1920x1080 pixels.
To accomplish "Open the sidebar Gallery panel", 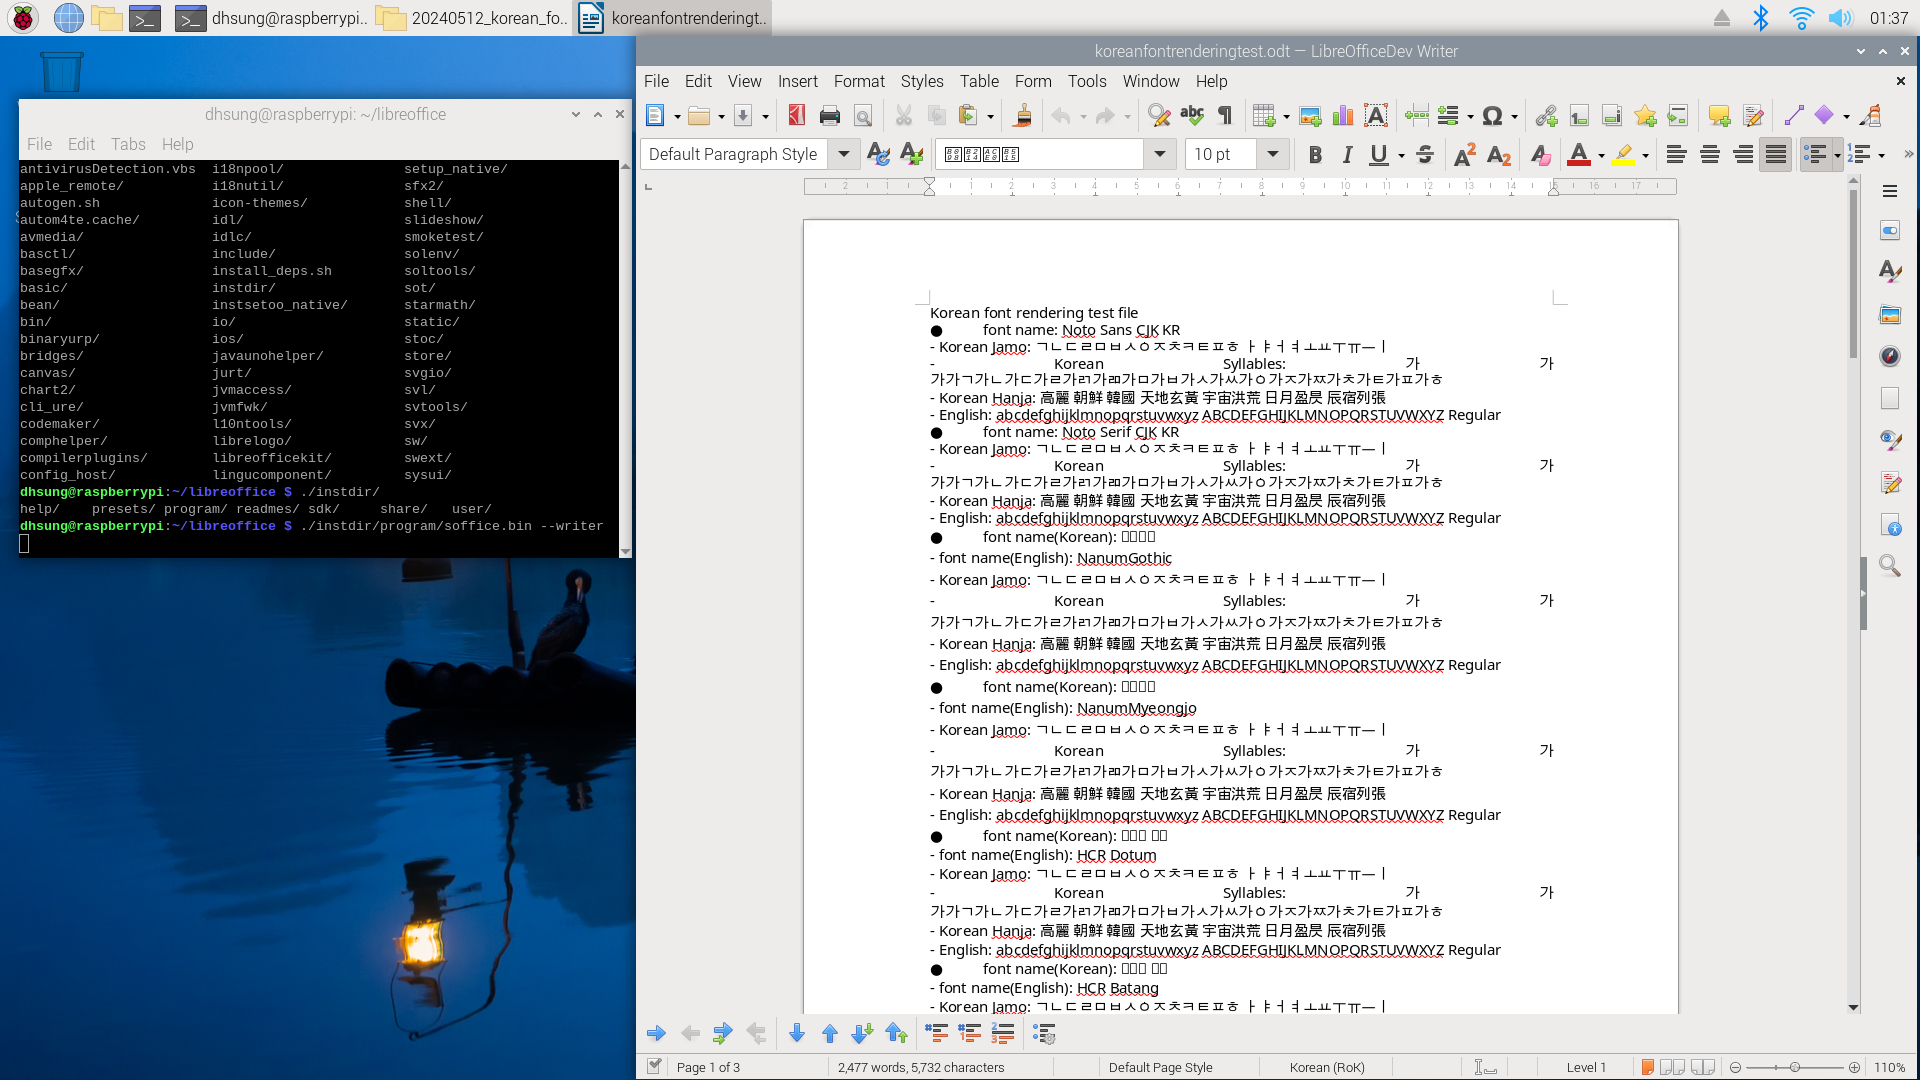I will tap(1889, 315).
